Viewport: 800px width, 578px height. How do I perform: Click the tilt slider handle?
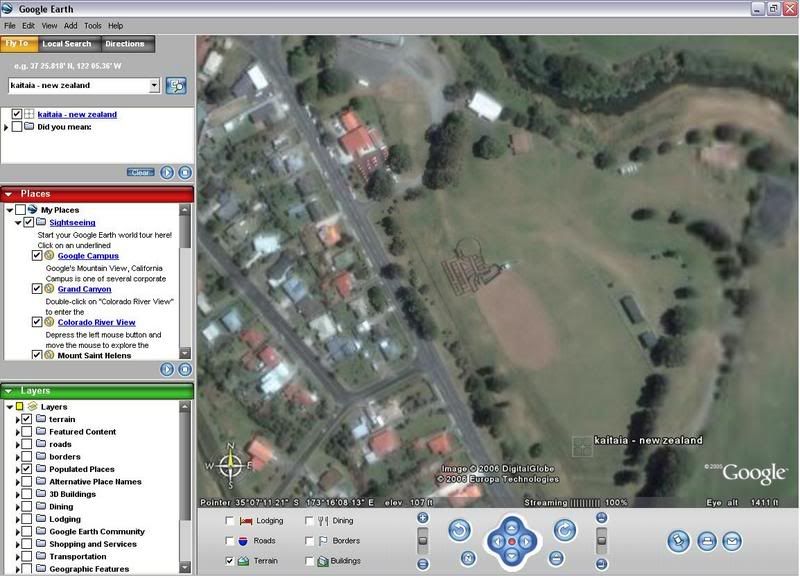tap(602, 541)
